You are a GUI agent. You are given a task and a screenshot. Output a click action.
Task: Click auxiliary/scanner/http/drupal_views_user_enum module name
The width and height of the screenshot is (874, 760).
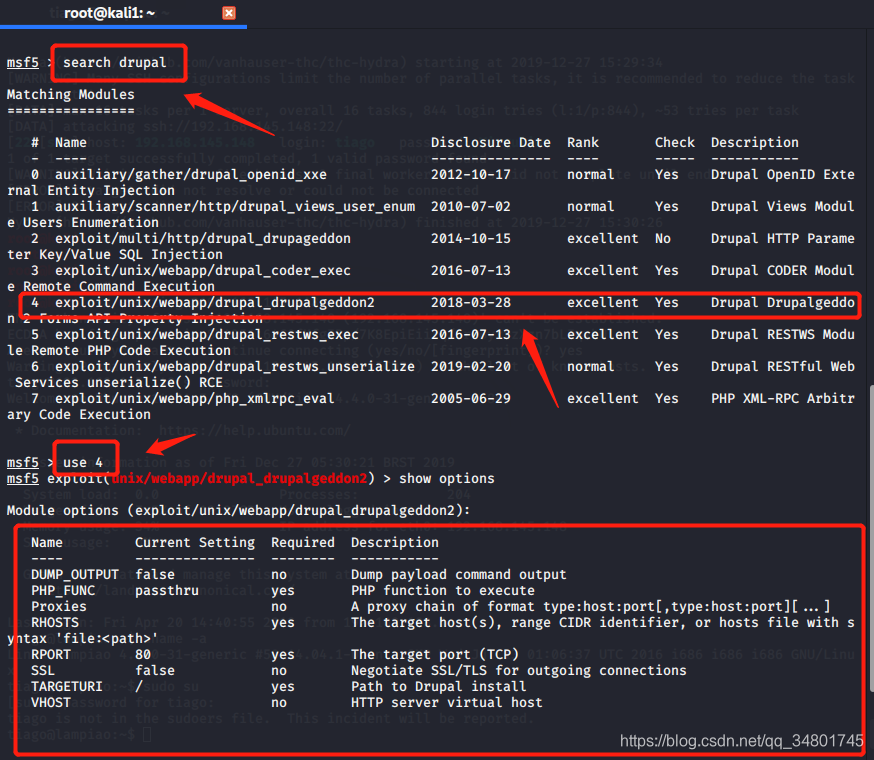[x=235, y=206]
